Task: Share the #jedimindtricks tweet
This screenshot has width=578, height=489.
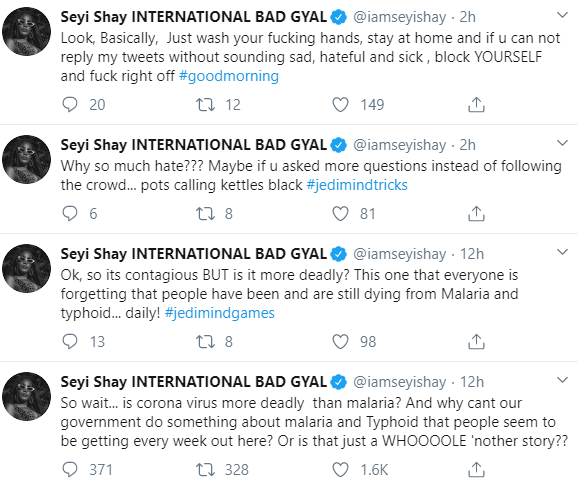Action: [x=476, y=214]
